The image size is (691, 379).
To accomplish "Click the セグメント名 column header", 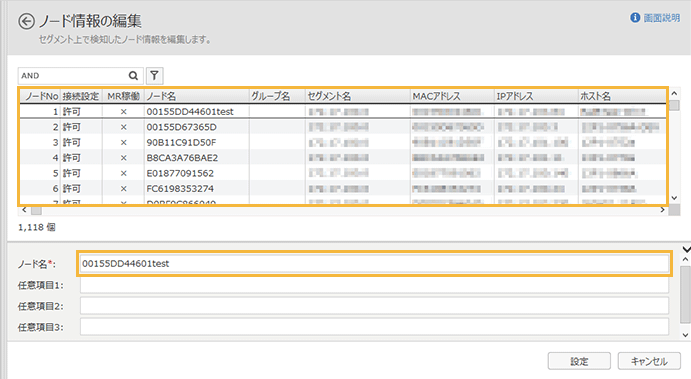I will click(357, 96).
